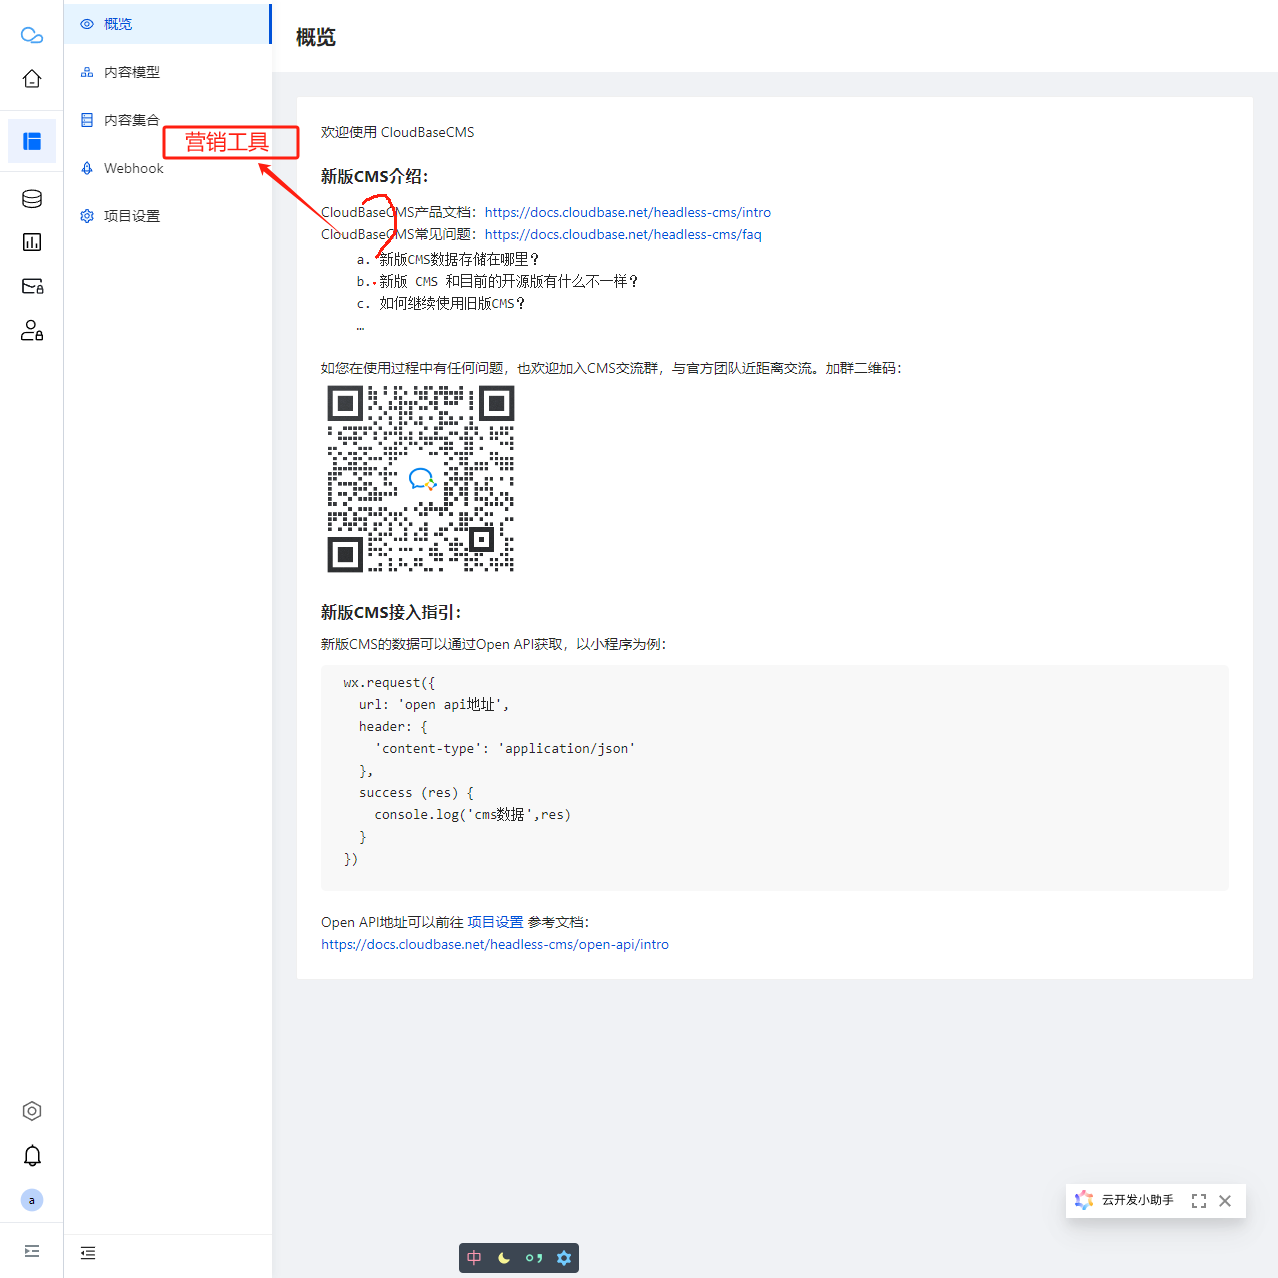
Task: Toggle the bottom-left rail menu icon
Action: (x=32, y=1251)
